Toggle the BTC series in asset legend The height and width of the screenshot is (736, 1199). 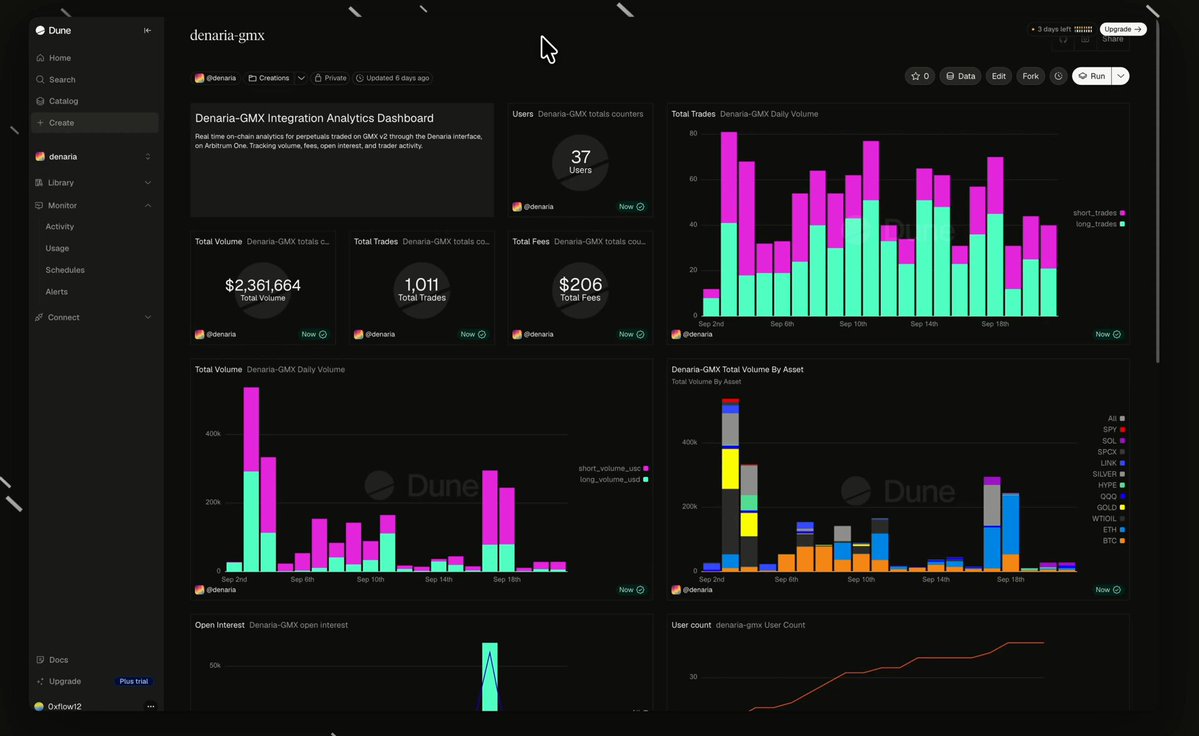[x=1113, y=541]
